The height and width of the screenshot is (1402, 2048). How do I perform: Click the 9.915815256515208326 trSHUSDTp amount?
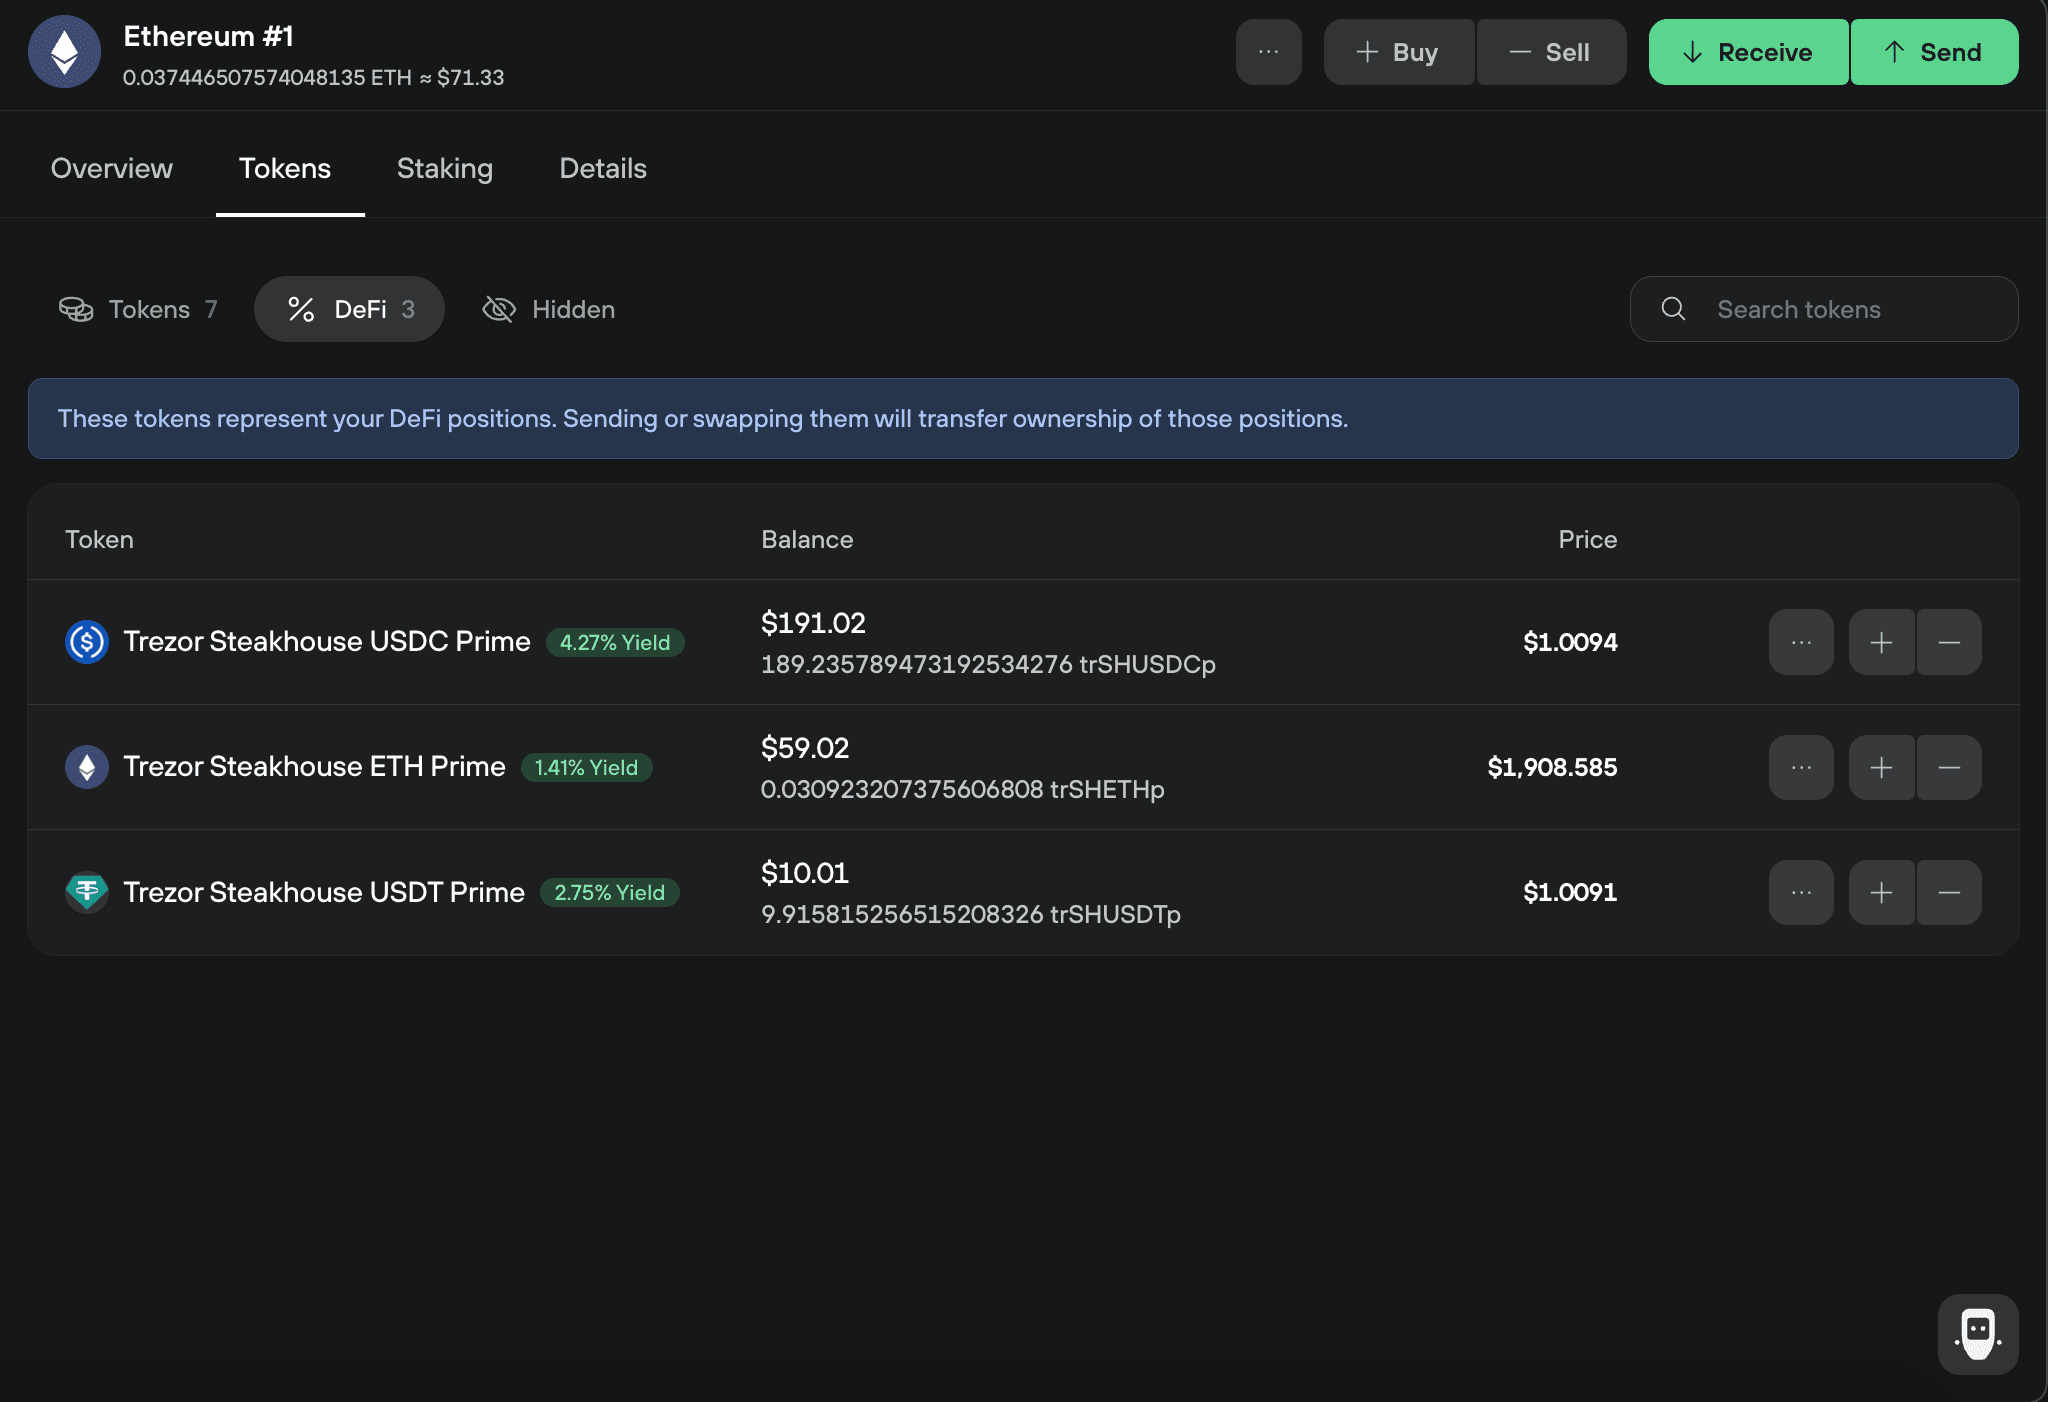pos(970,914)
